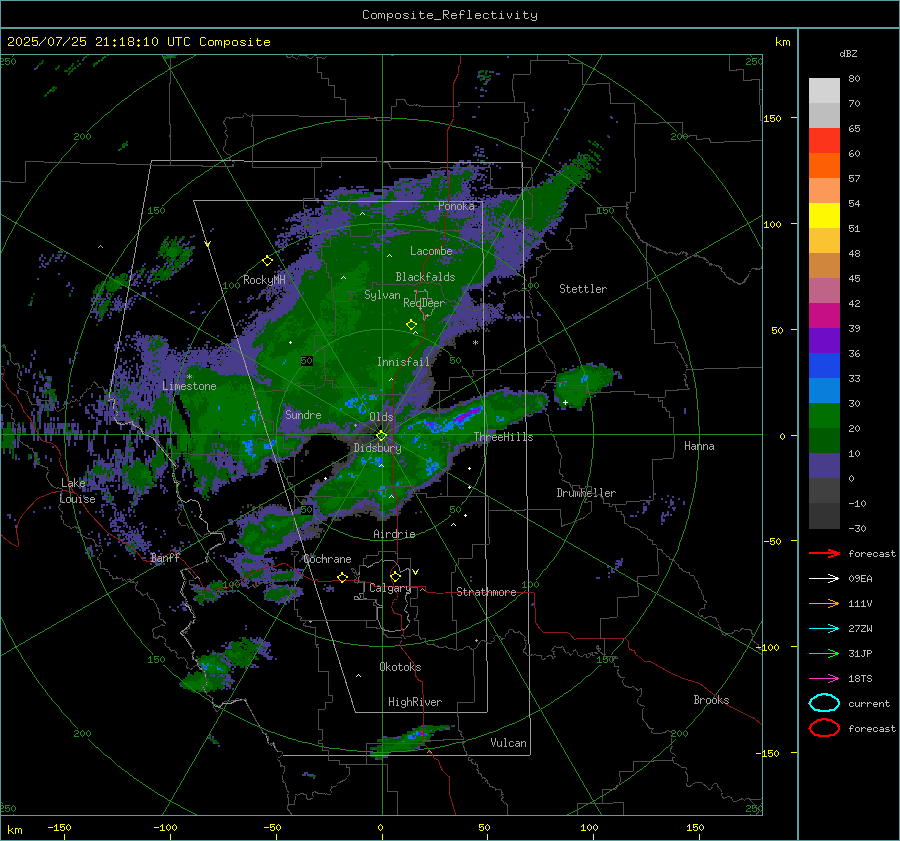Click the cyan current ellipse icon

824,703
